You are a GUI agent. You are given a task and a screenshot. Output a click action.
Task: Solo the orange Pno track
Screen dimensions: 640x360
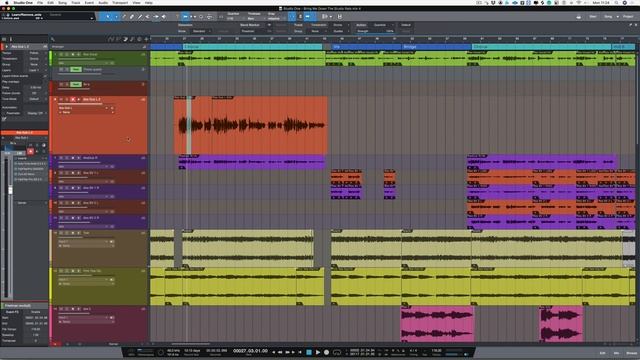click(x=67, y=100)
